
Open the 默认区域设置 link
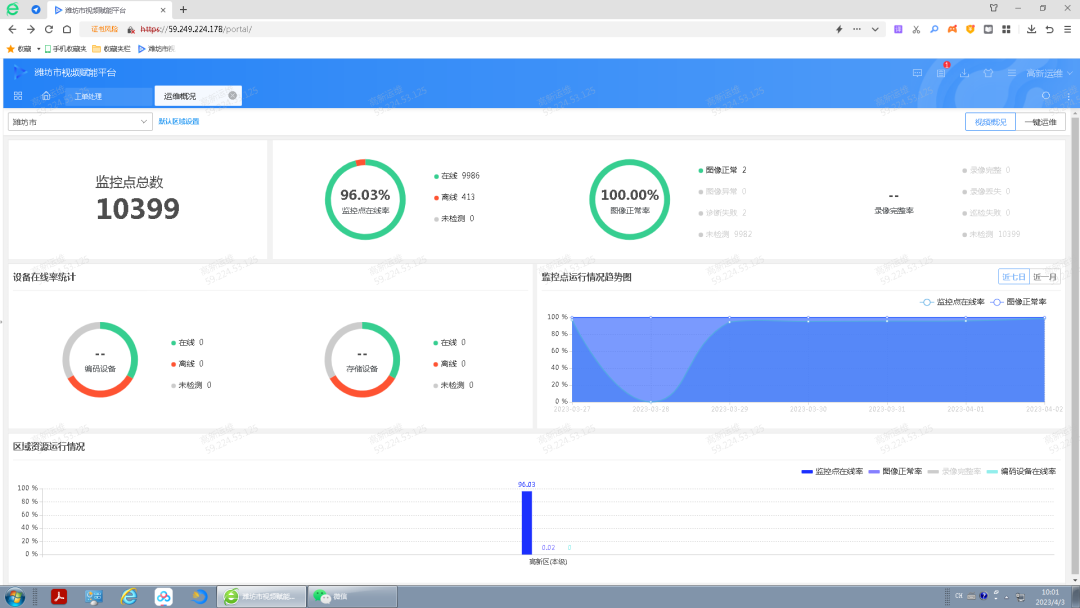pos(178,121)
